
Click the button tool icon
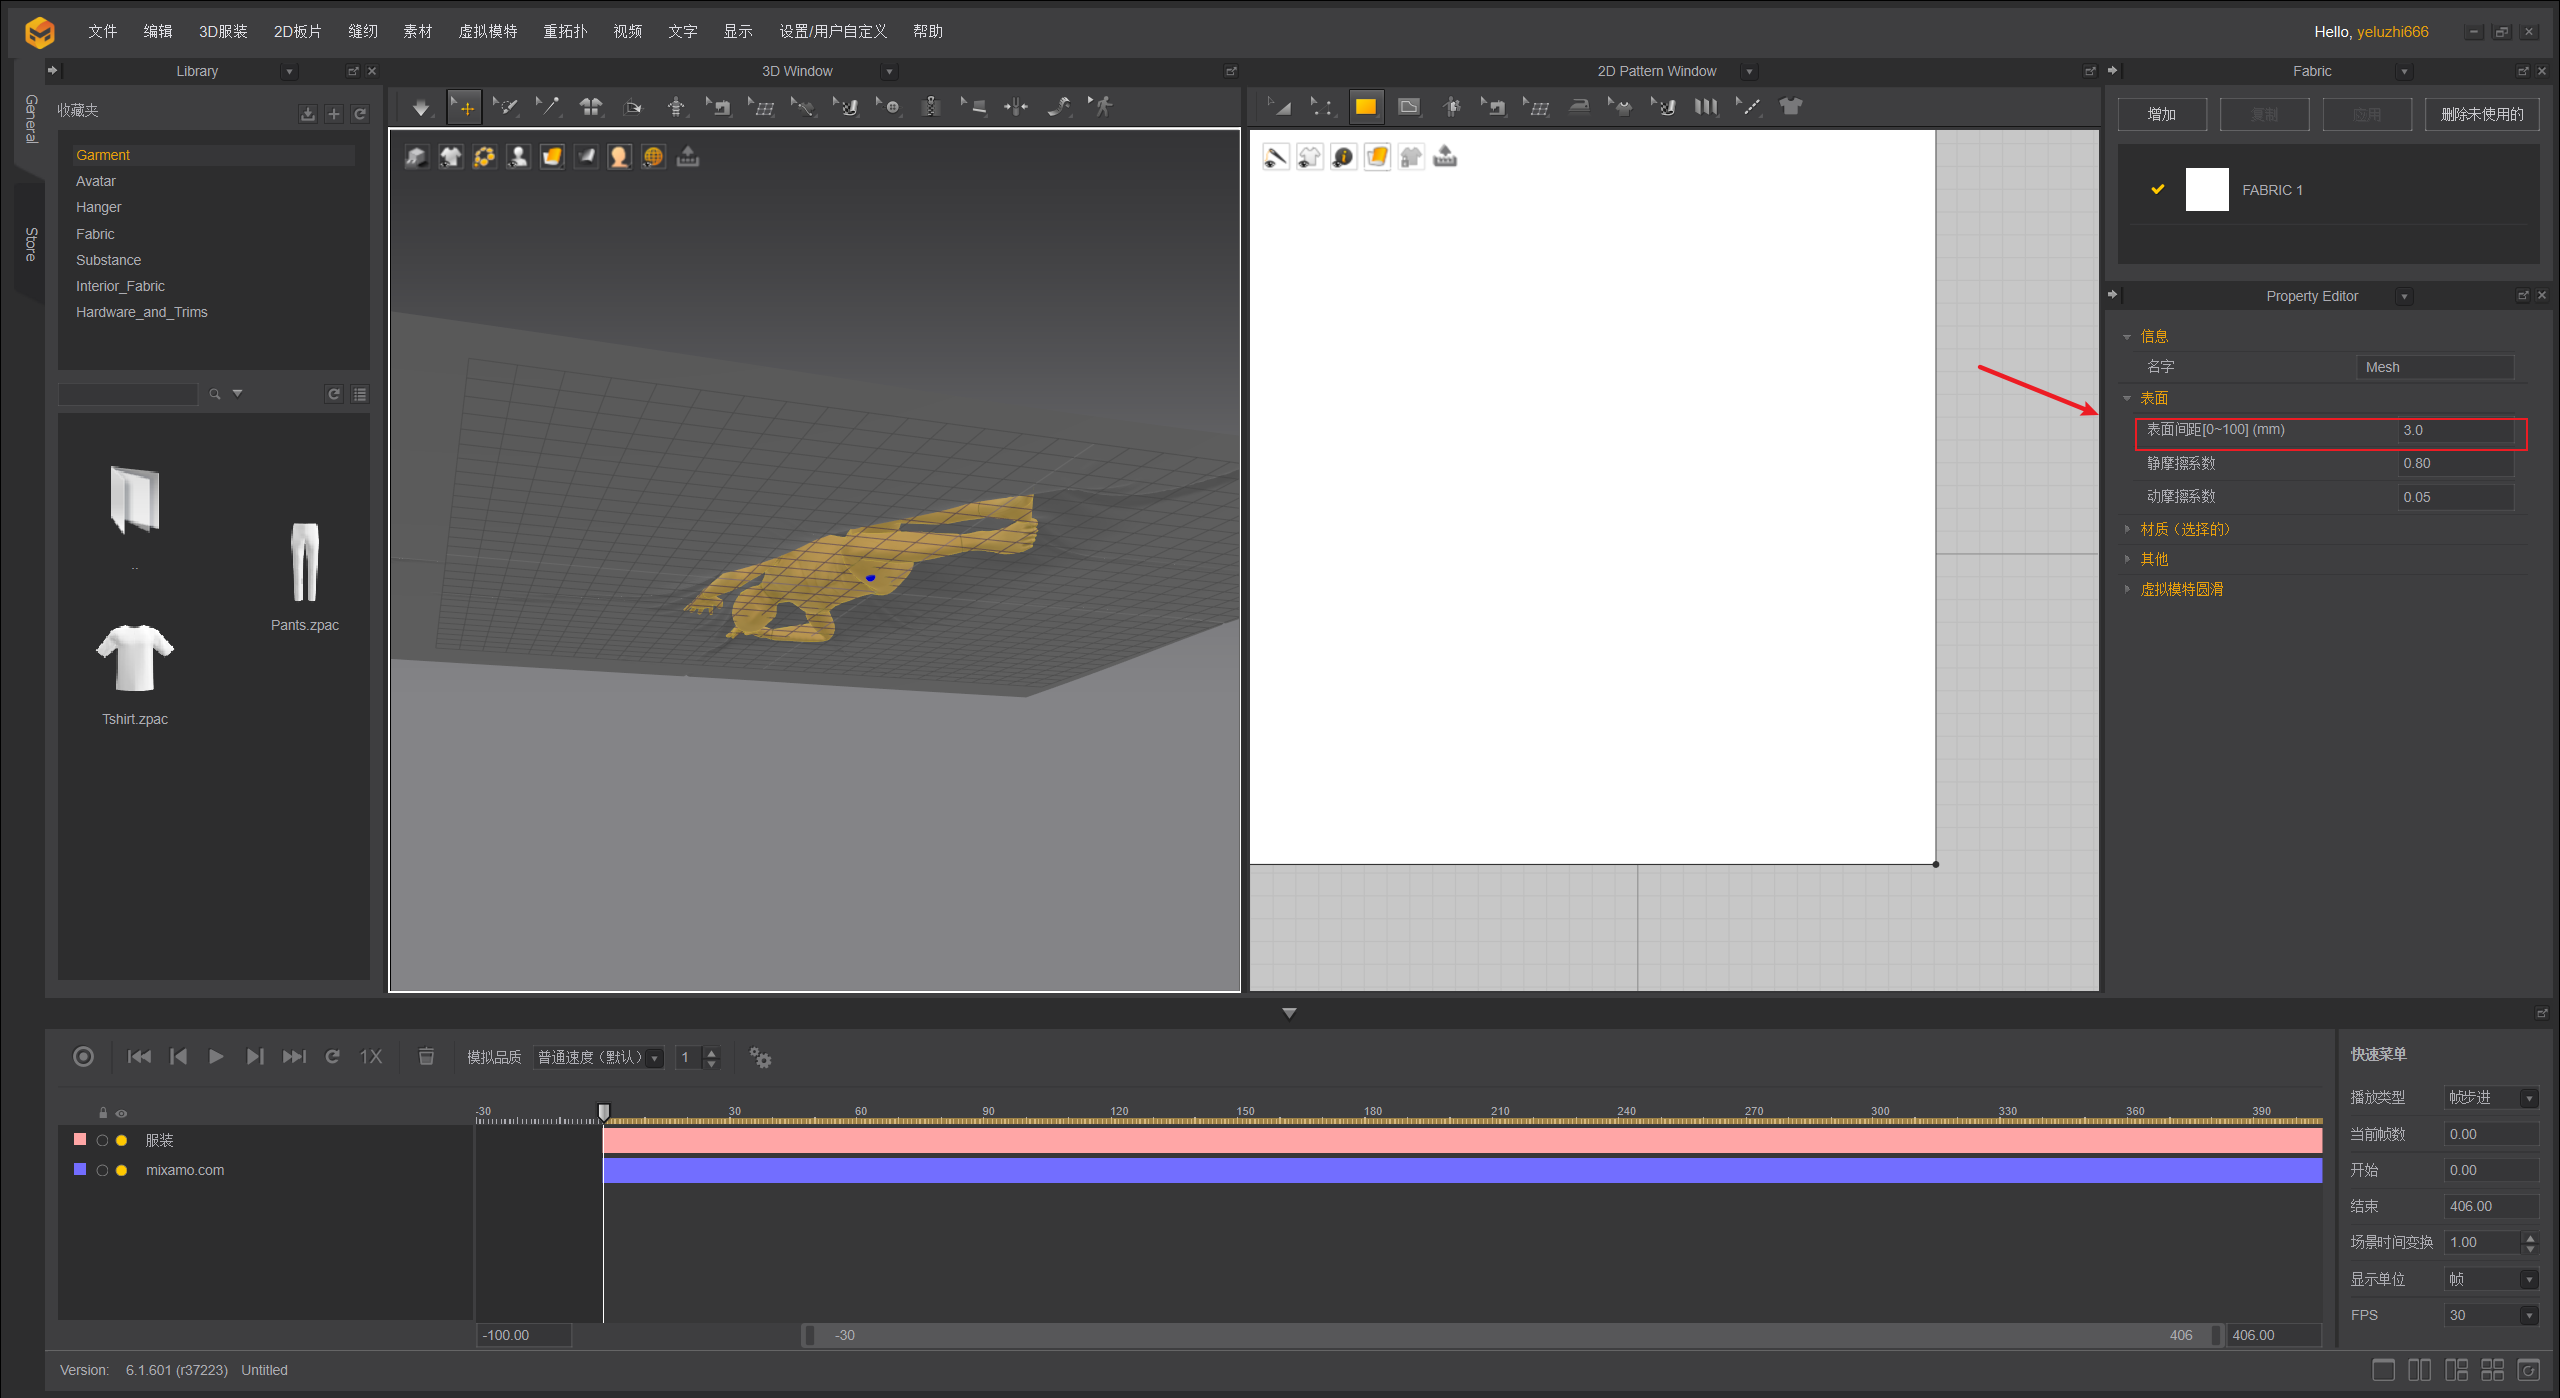pos(891,107)
